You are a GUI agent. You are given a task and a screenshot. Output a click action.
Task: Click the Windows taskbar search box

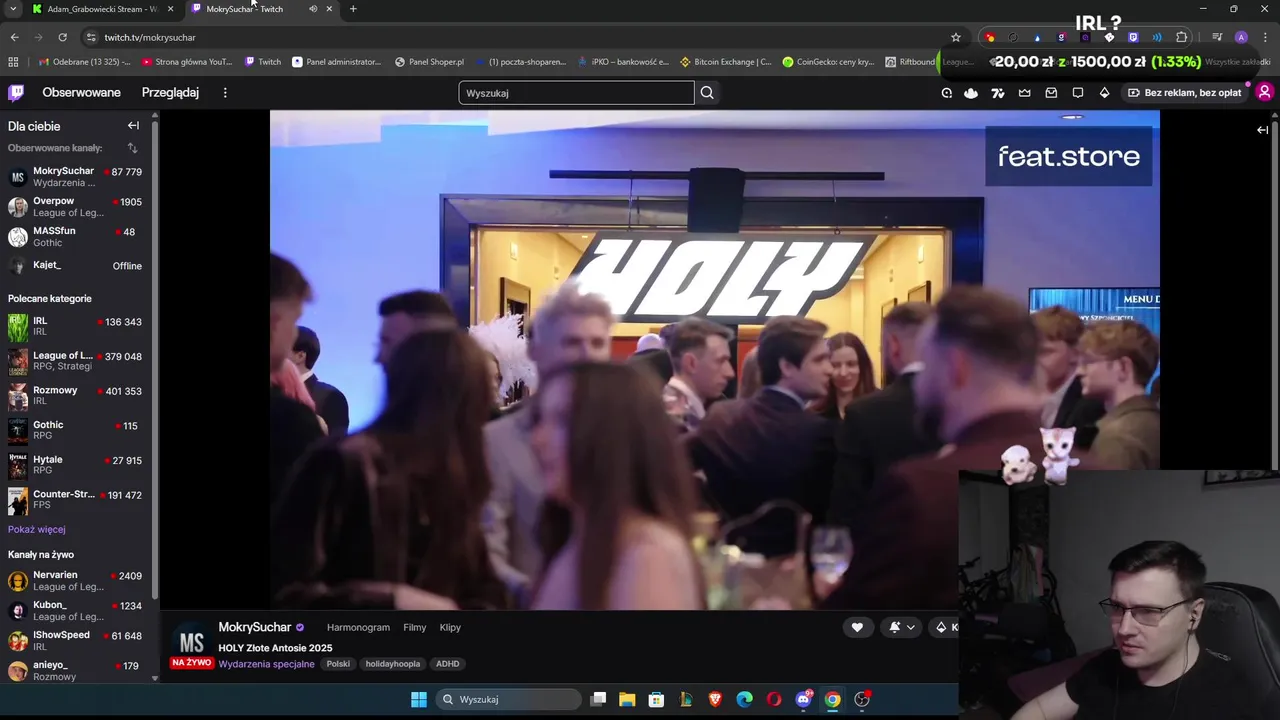pos(508,699)
